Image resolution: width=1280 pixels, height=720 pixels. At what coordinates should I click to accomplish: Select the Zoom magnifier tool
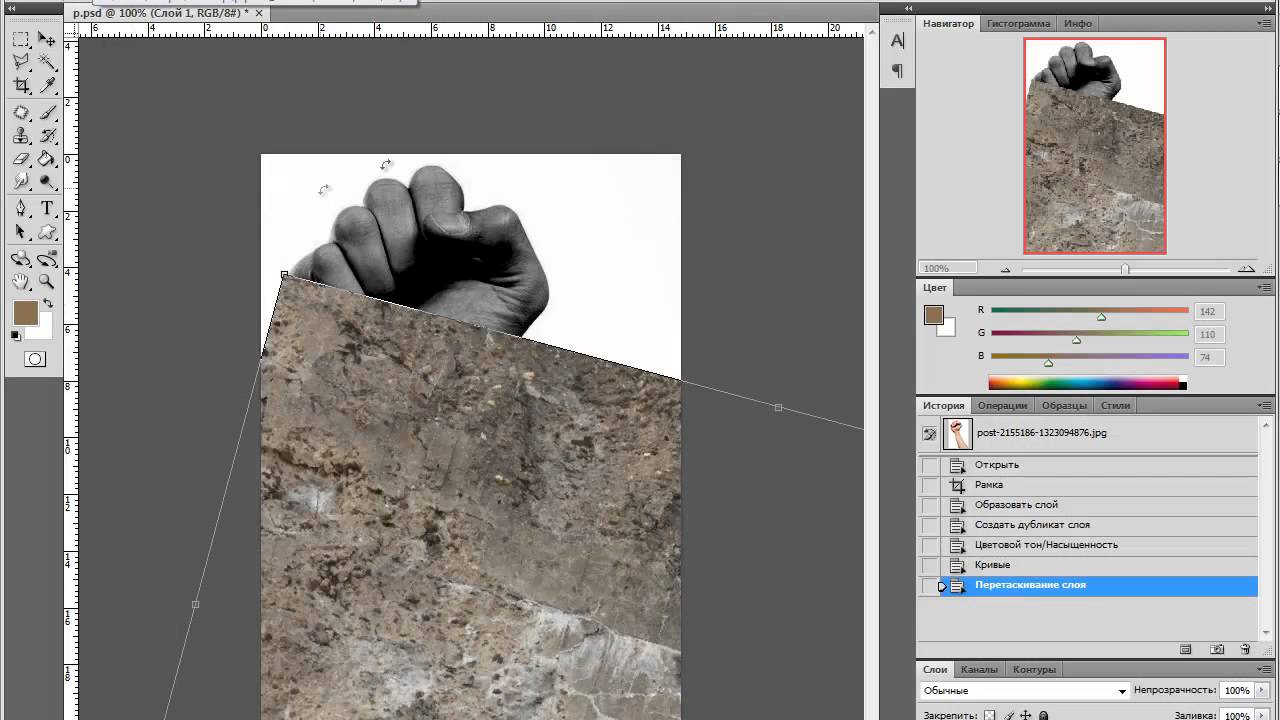pyautogui.click(x=47, y=282)
